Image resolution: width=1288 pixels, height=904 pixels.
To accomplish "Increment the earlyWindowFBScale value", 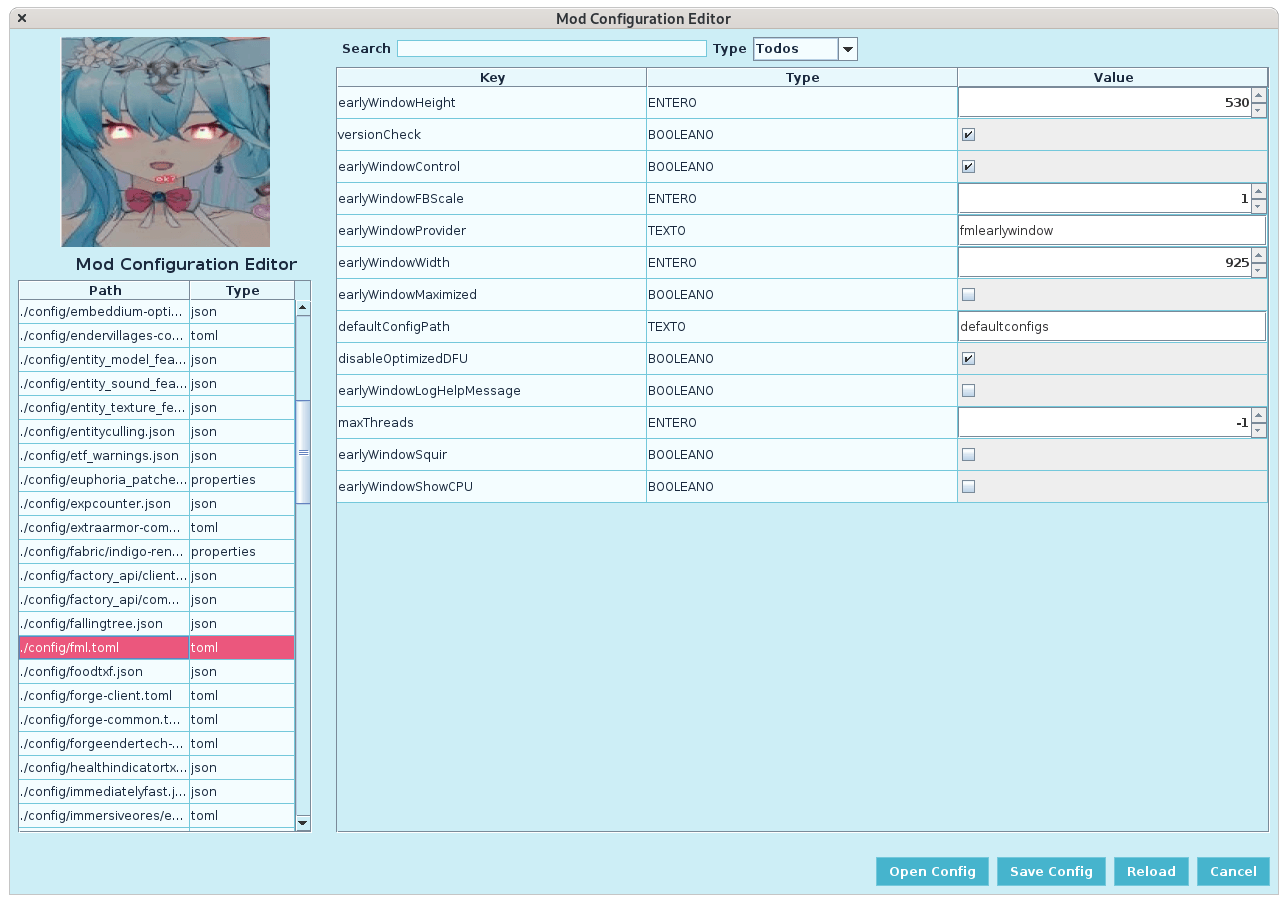I will [1259, 191].
